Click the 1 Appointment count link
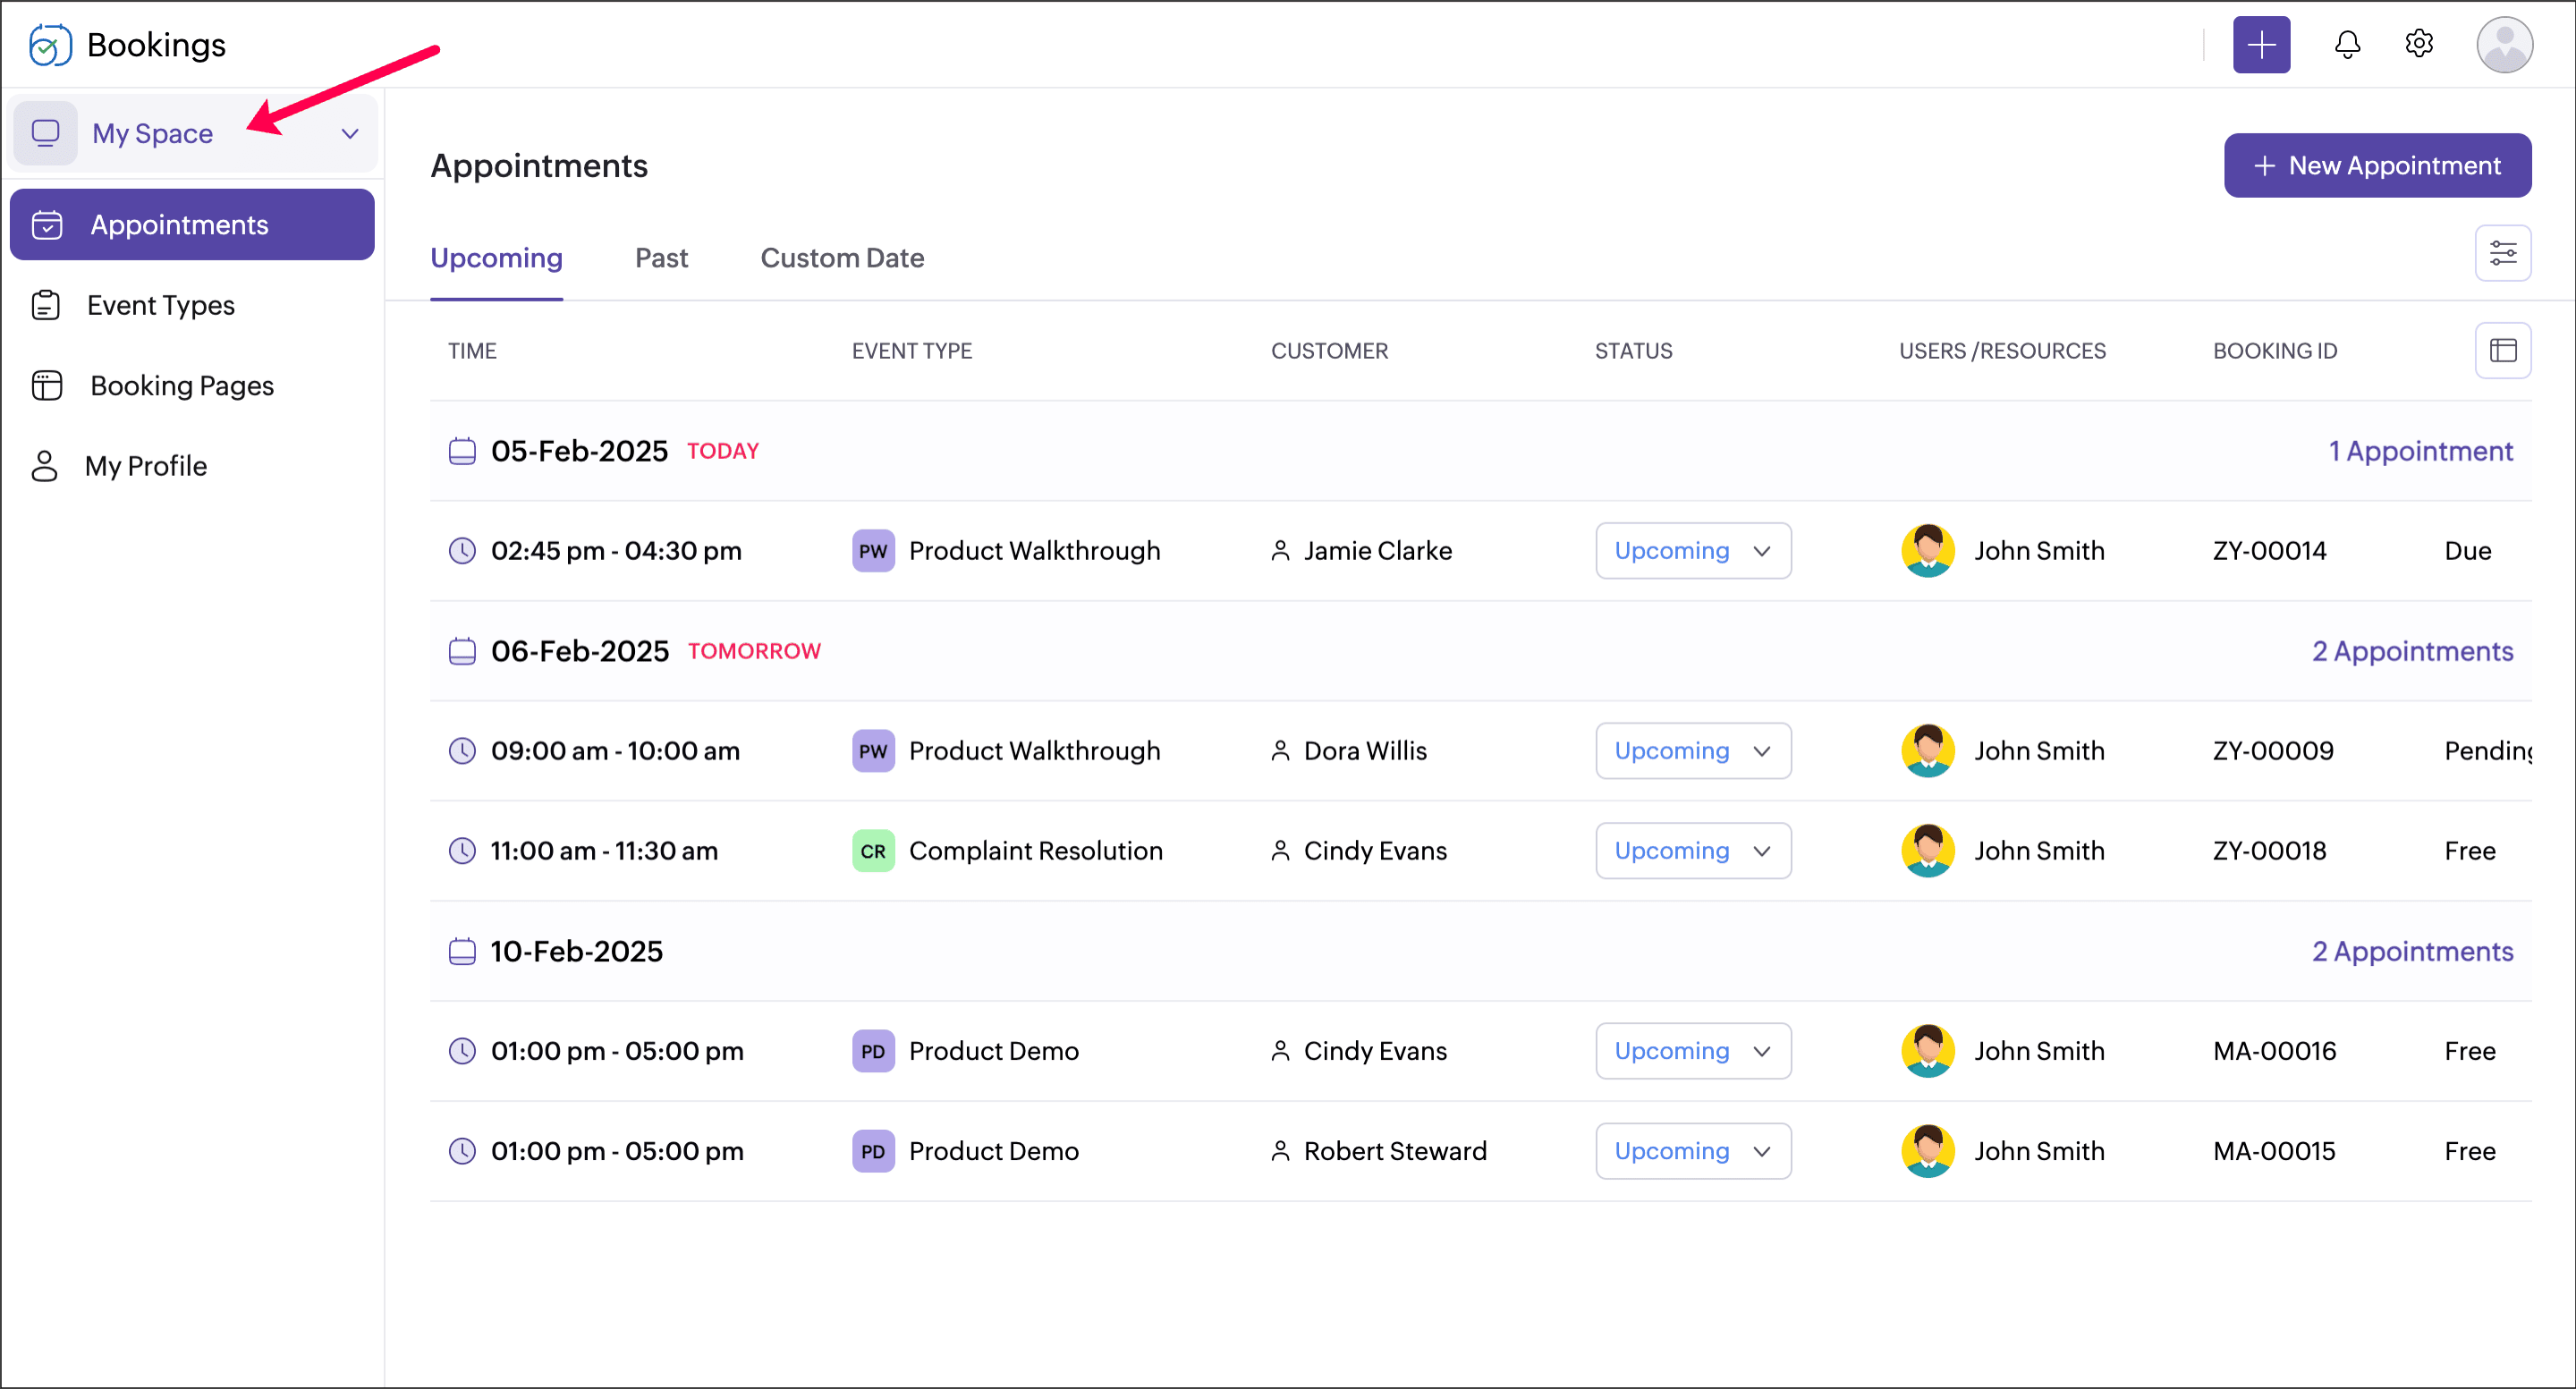2576x1389 pixels. tap(2420, 451)
